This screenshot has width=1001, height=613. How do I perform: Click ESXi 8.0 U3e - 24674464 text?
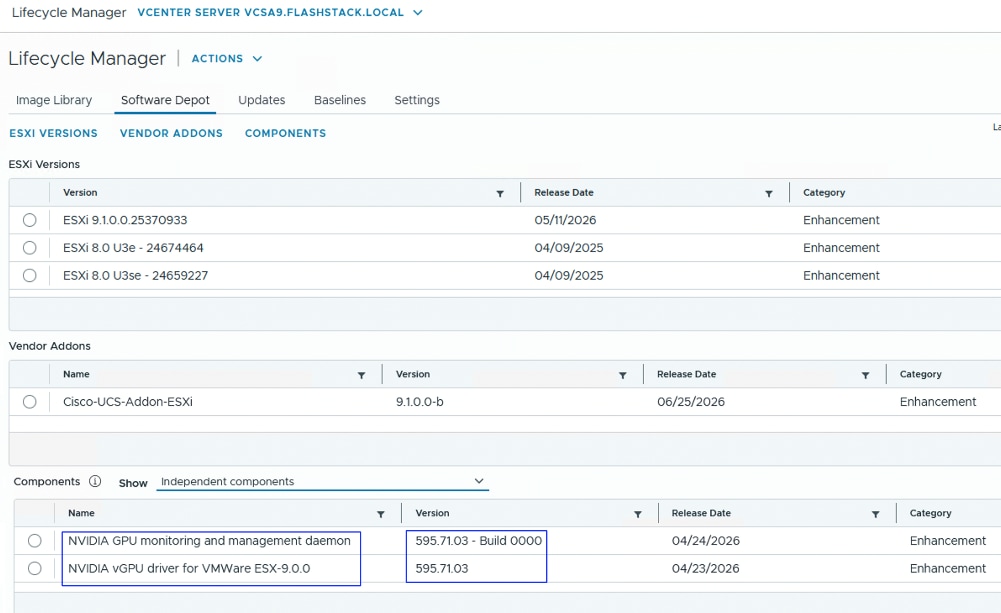[x=133, y=248]
